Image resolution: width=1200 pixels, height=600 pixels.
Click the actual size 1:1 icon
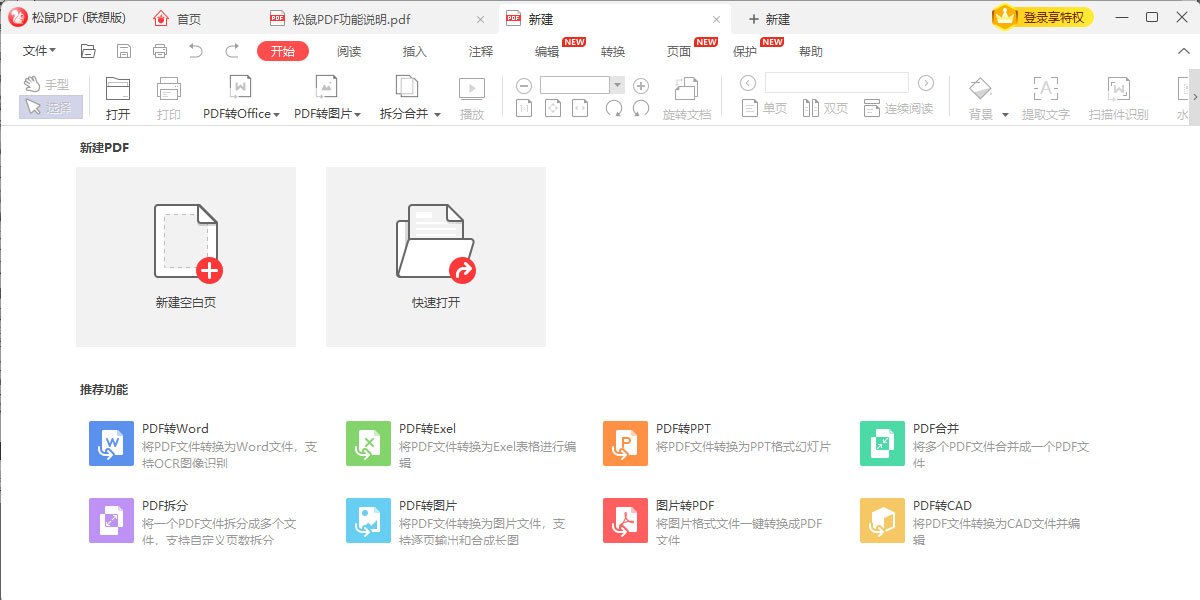(524, 108)
